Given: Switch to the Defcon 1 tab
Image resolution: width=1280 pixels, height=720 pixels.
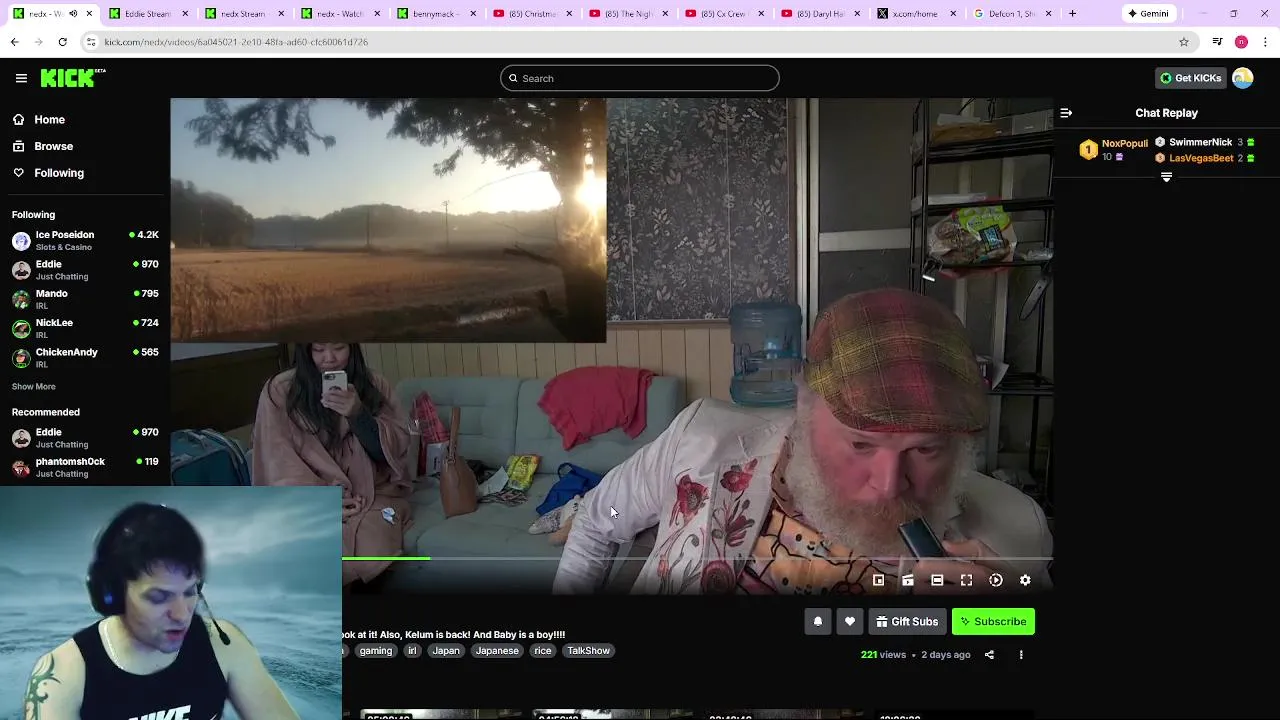Looking at the screenshot, I should click(x=1010, y=14).
